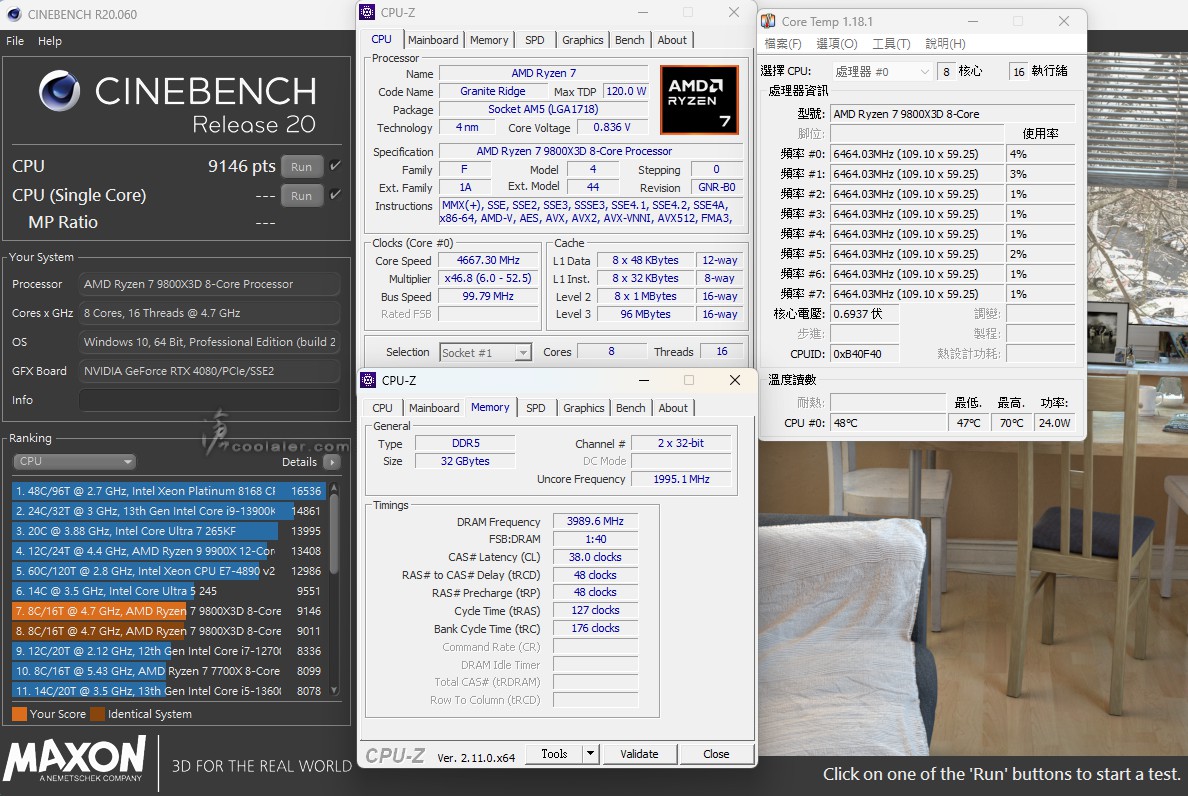The image size is (1188, 796).
Task: Run the CPU (Single Core) test
Action: 302,195
